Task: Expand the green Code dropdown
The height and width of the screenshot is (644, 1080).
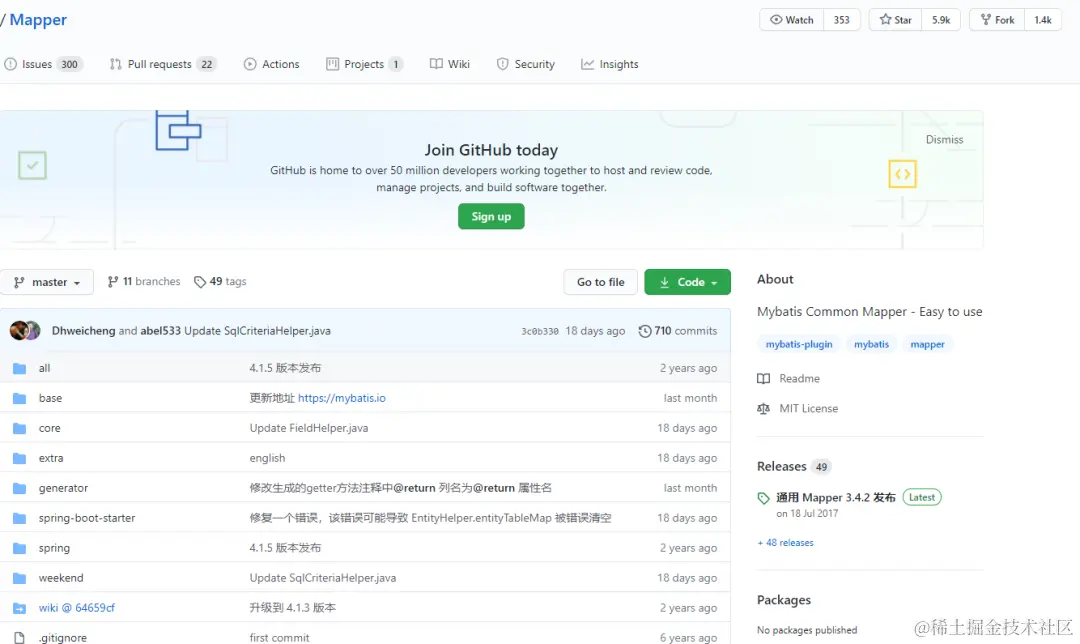Action: pyautogui.click(x=687, y=282)
